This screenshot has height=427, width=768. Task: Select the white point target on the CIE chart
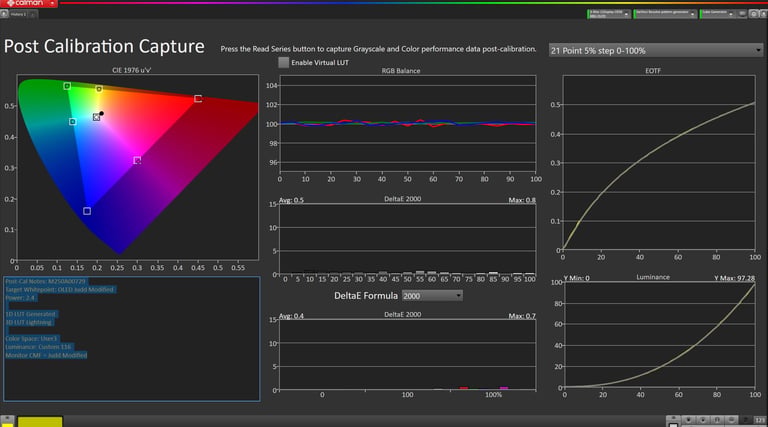(x=96, y=117)
